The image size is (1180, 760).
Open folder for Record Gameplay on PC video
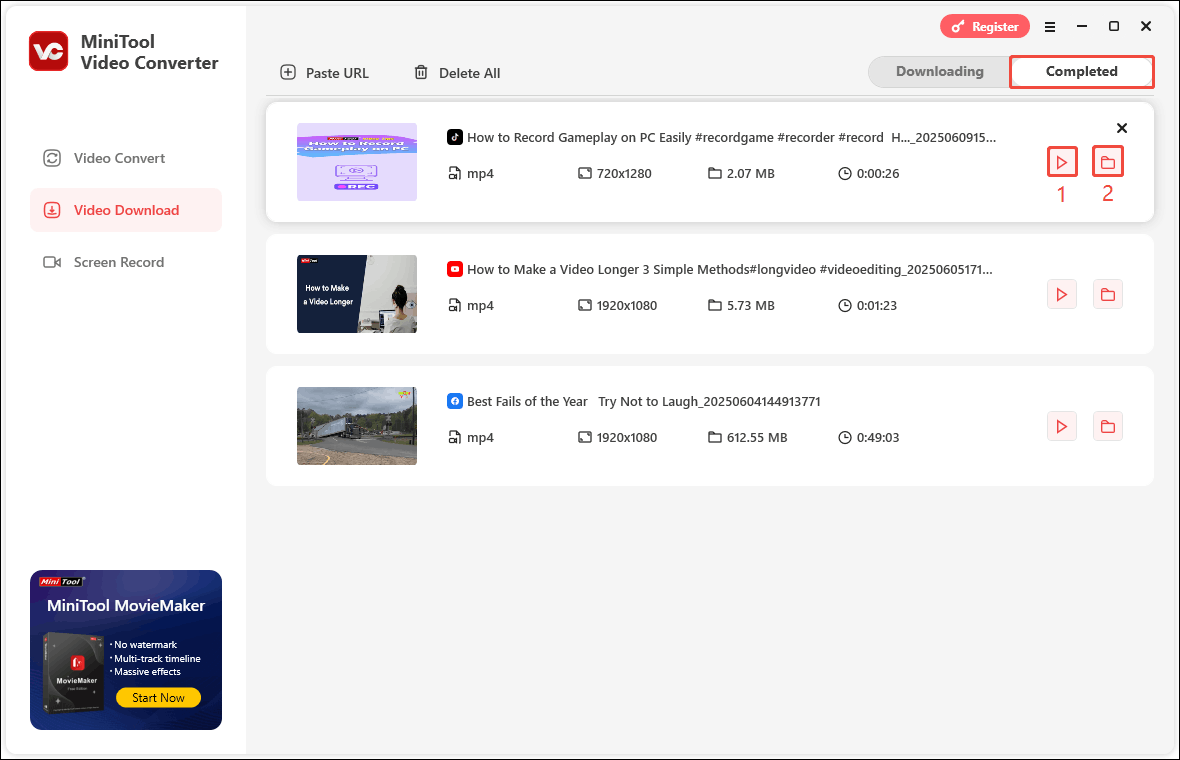click(x=1108, y=162)
